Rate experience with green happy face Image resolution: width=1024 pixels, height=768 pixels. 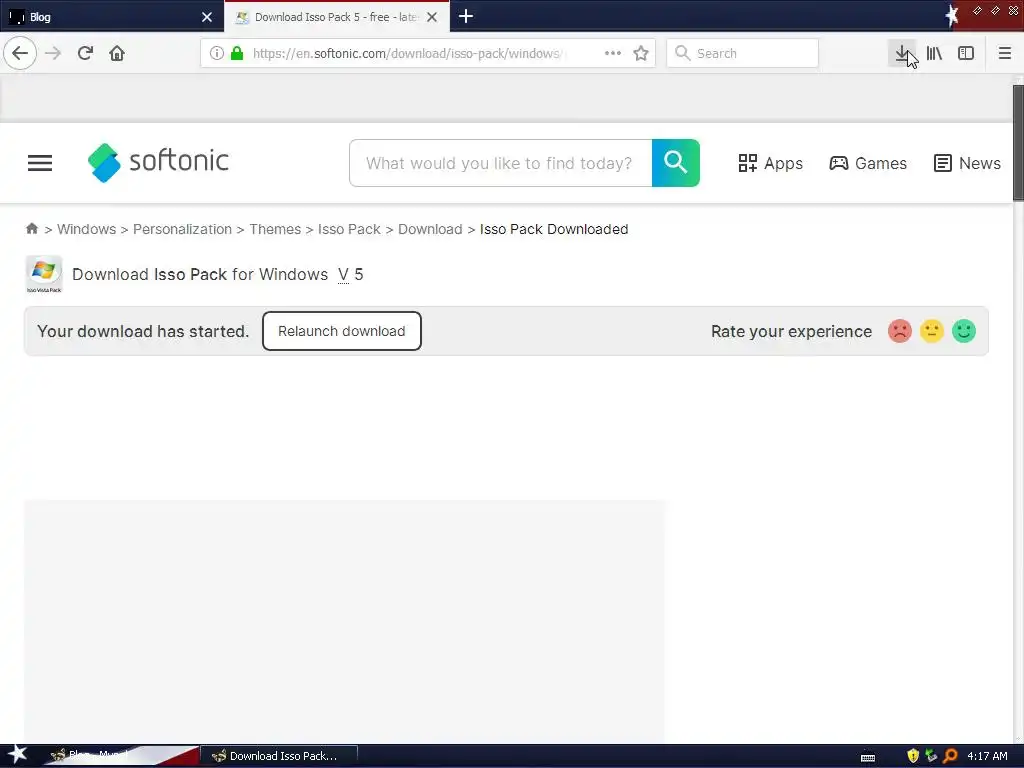point(963,331)
